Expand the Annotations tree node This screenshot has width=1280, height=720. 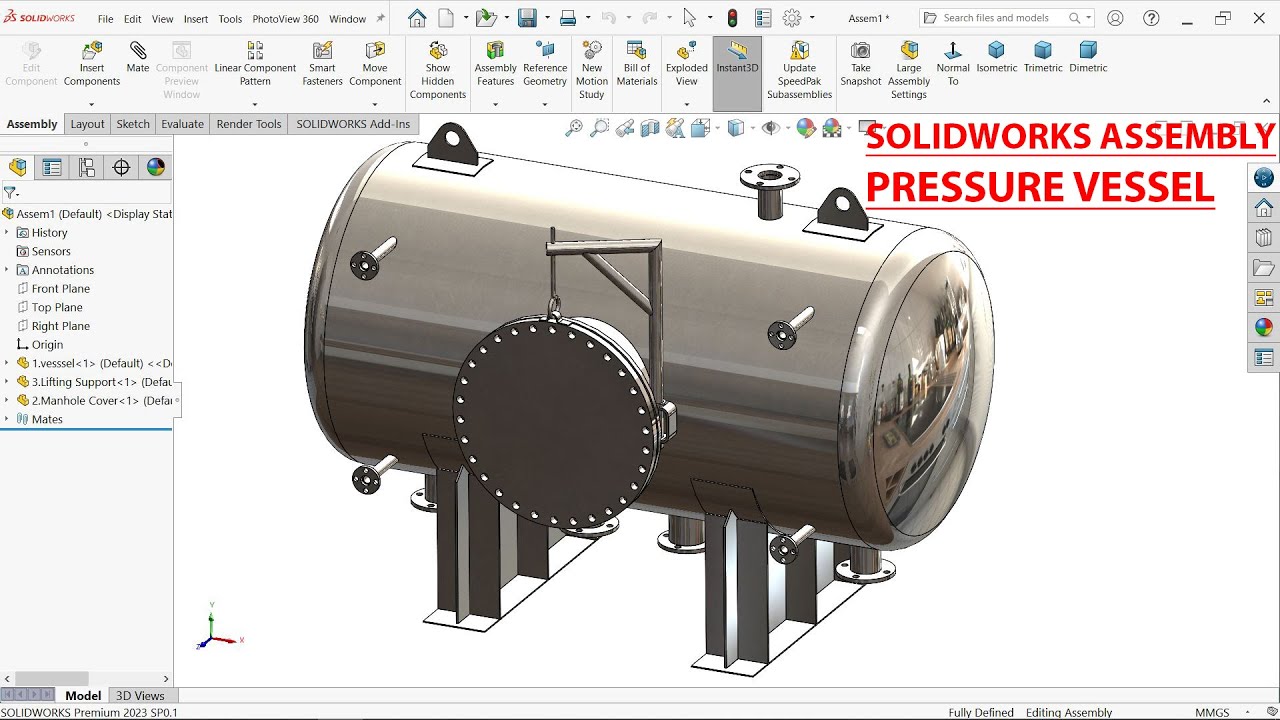click(7, 270)
